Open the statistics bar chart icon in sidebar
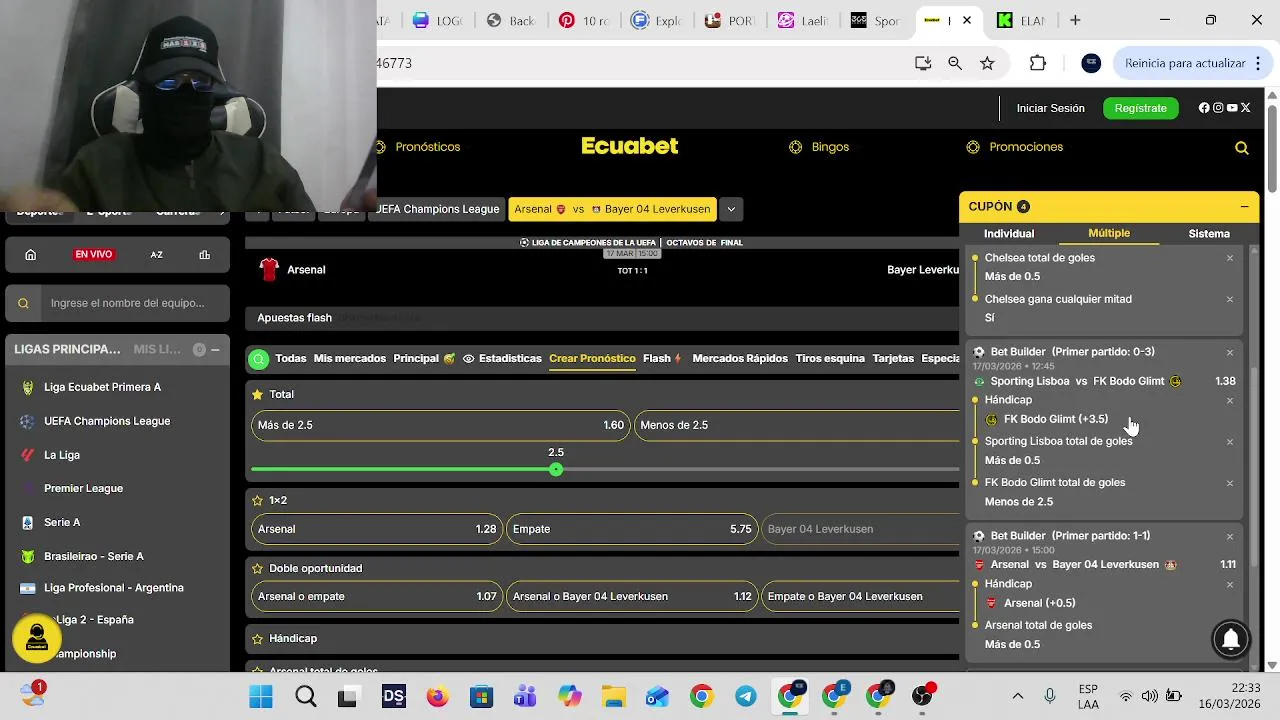The width and height of the screenshot is (1280, 720). point(204,255)
